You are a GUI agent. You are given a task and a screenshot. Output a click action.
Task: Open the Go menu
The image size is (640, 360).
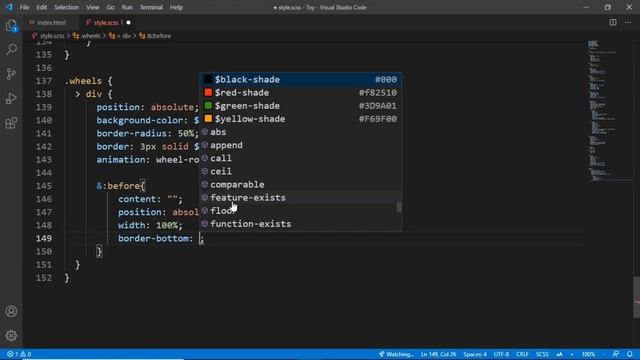click(111, 7)
